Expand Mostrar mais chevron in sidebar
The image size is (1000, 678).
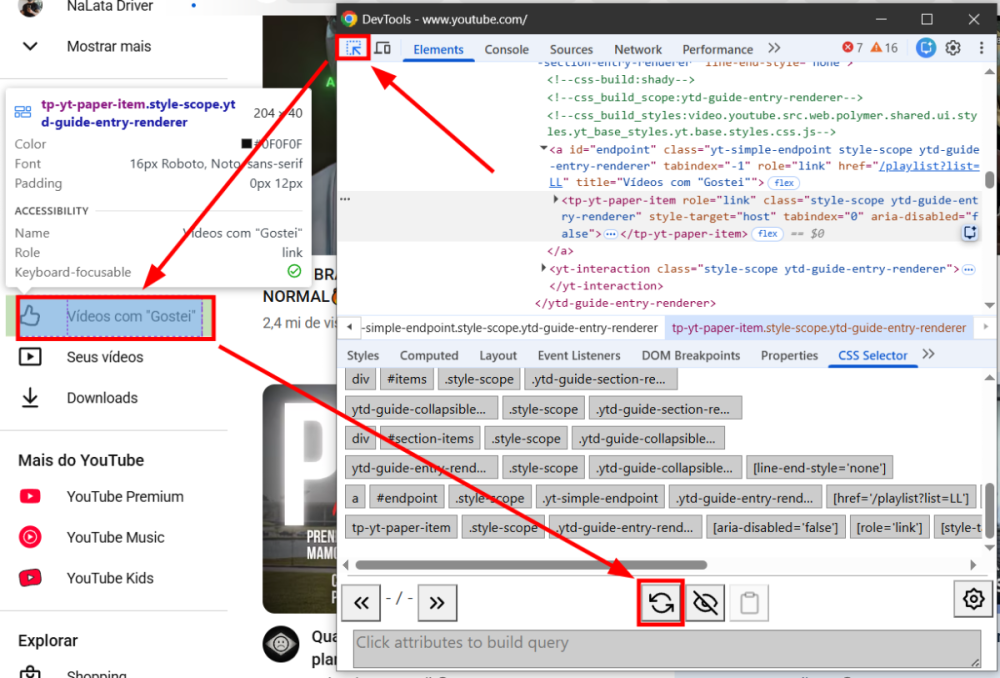click(30, 47)
